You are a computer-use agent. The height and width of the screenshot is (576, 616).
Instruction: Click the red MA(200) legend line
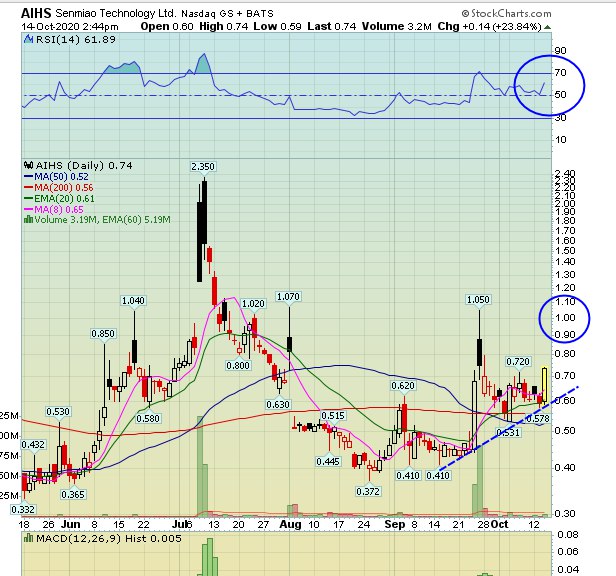click(x=28, y=187)
